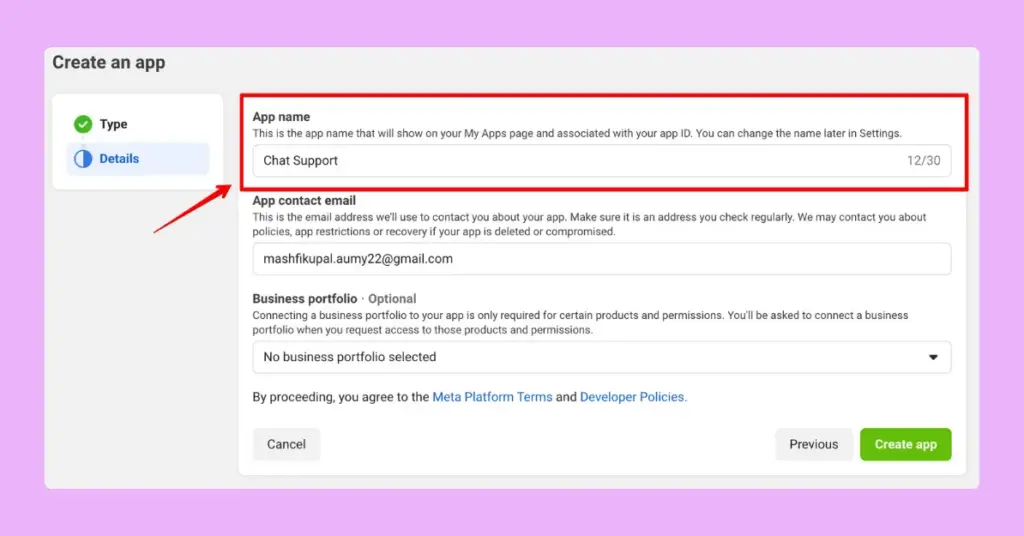
Task: Select the Details step in sidebar
Action: pyautogui.click(x=138, y=159)
